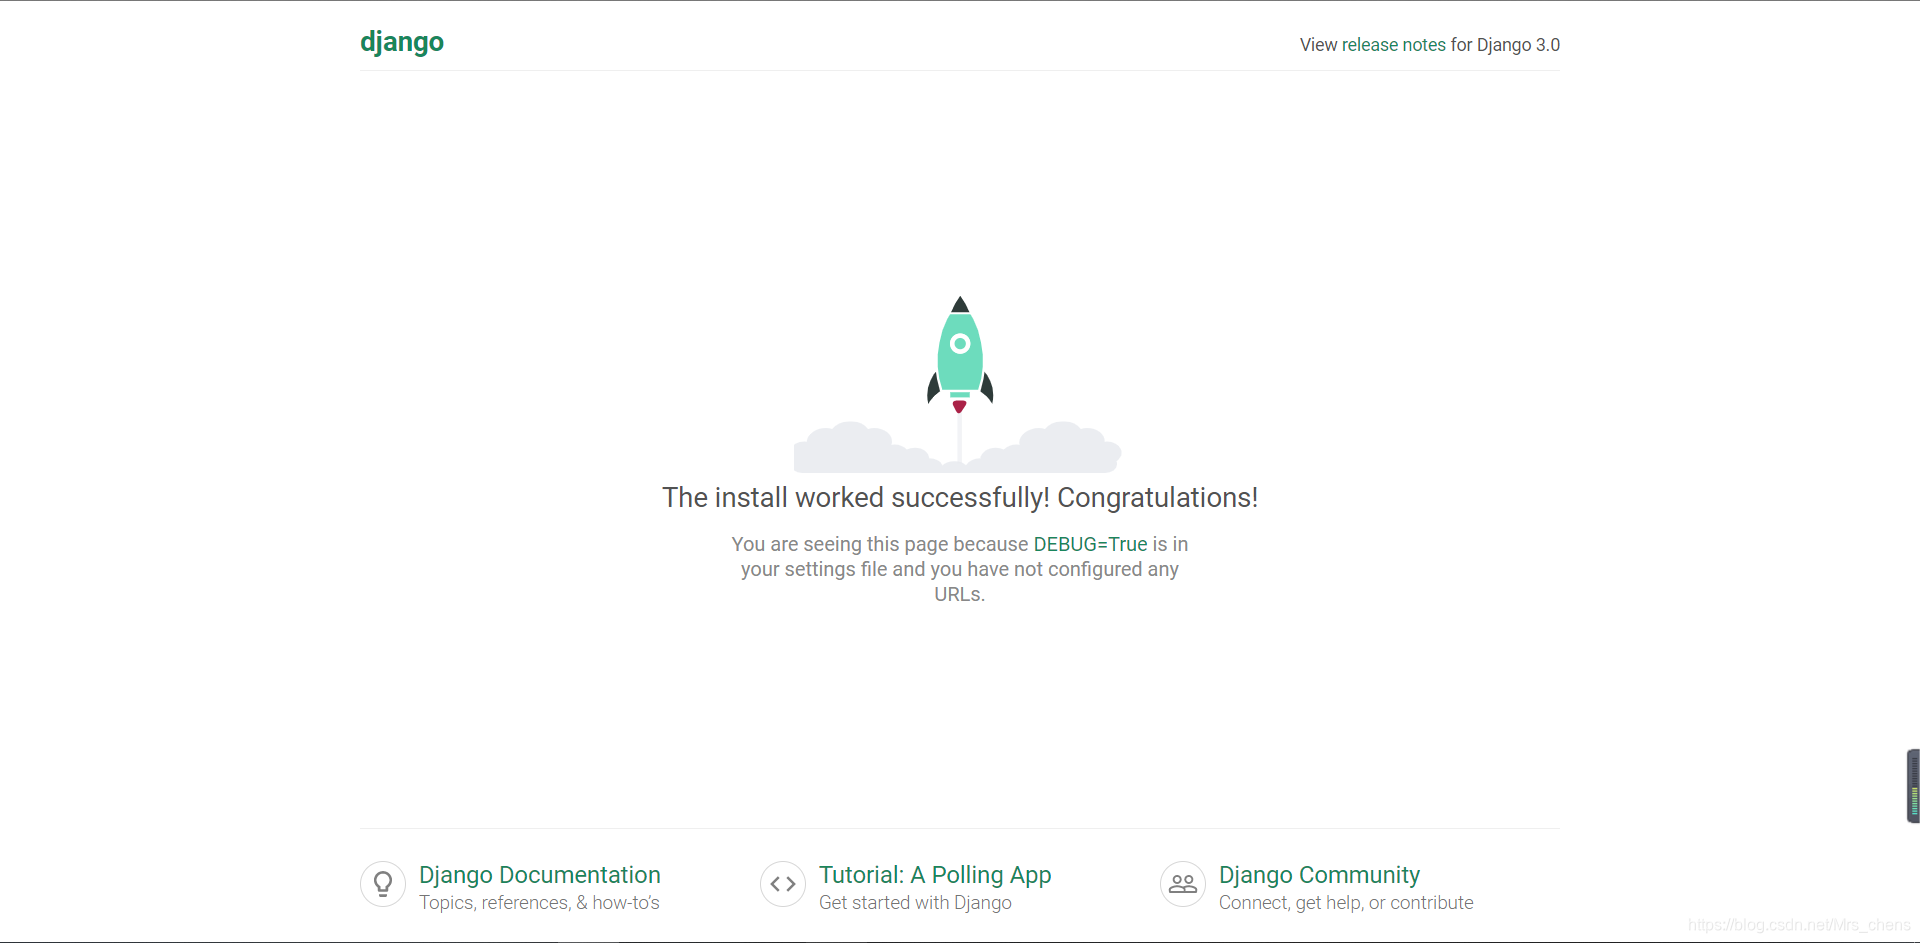
Task: Click 'your settings file and you have not configured any' line
Action: click(960, 569)
